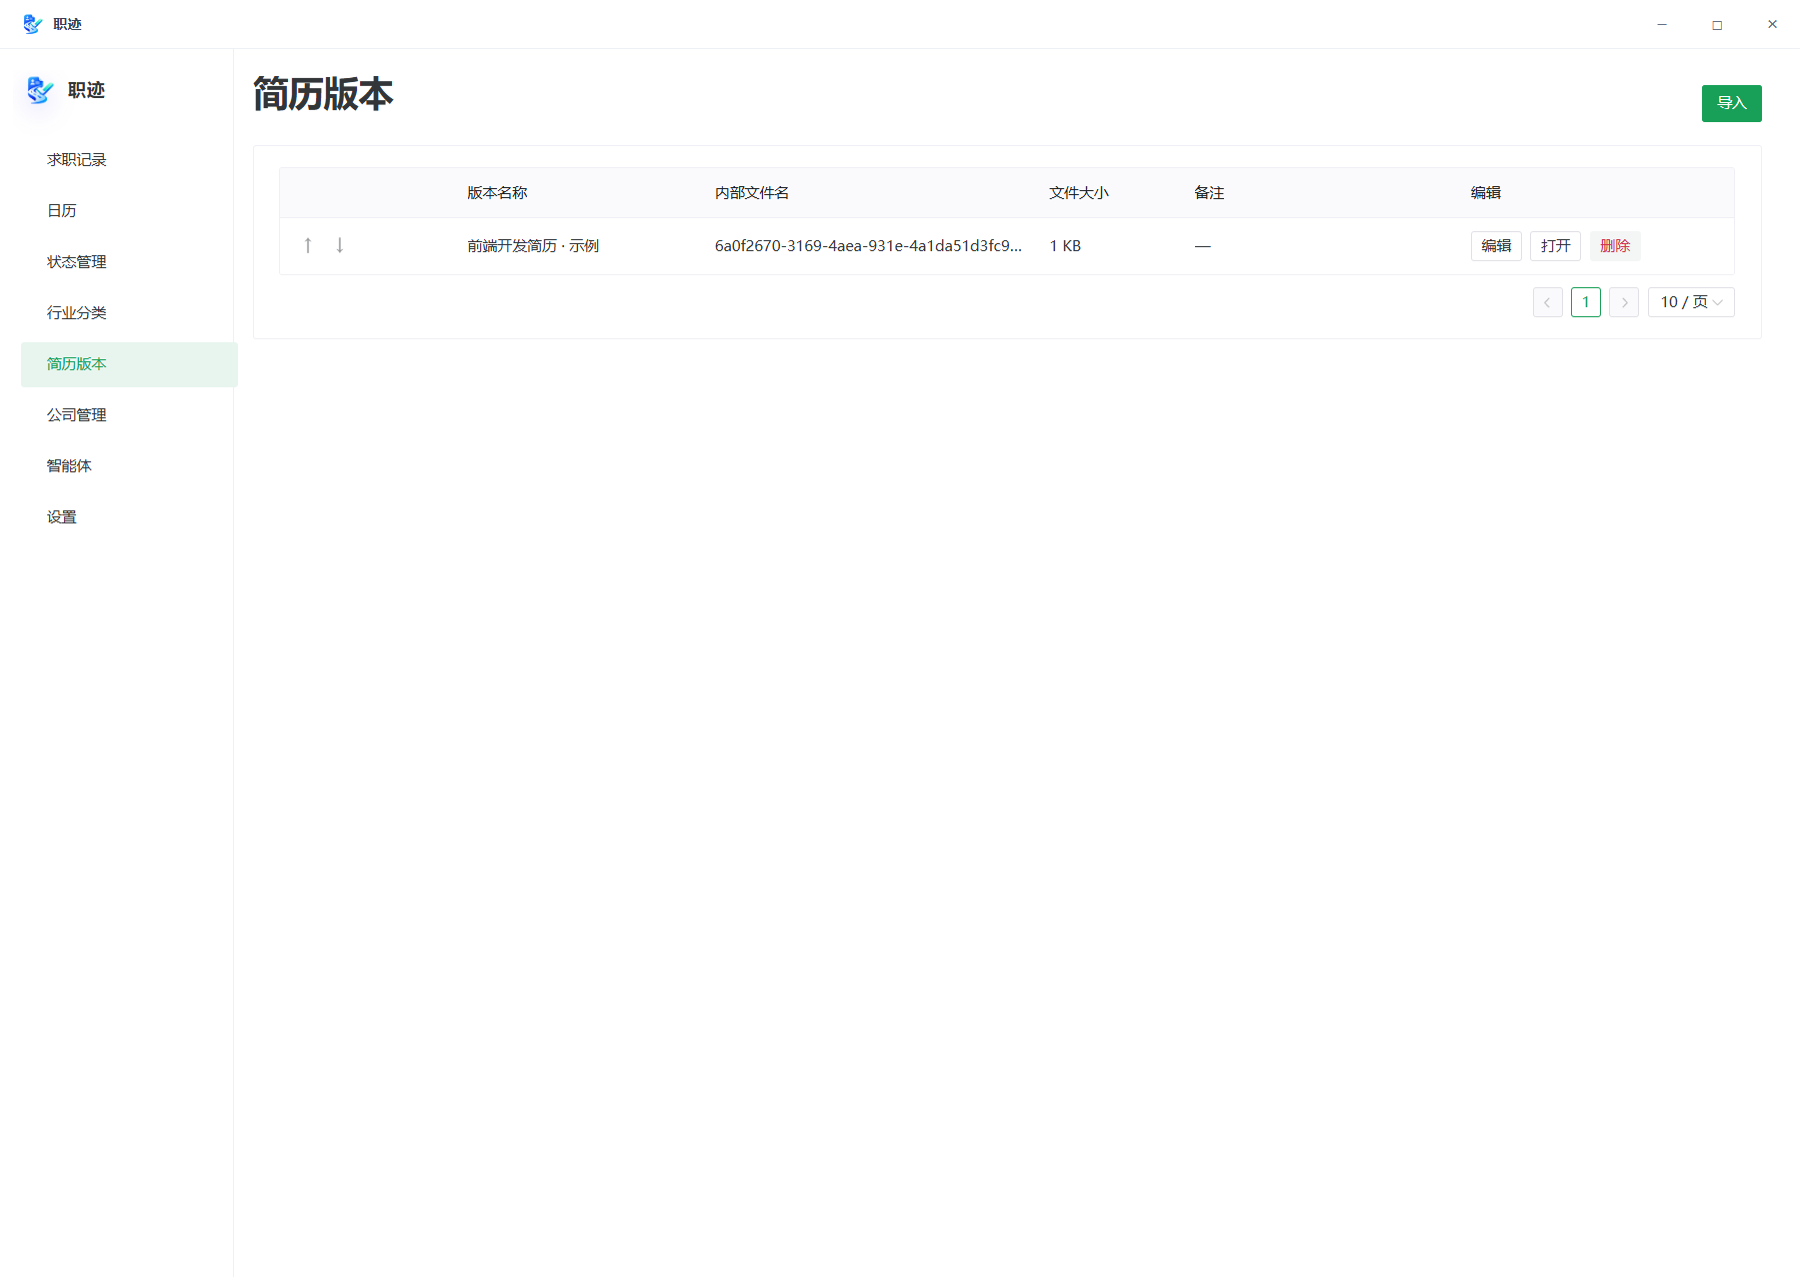The width and height of the screenshot is (1800, 1277).
Task: Close the 职迹 window
Action: pos(1772,24)
